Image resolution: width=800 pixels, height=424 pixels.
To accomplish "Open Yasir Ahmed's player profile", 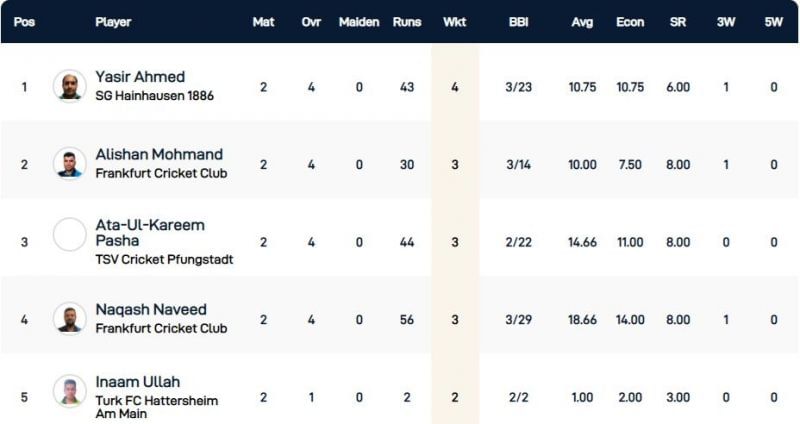I will [140, 77].
